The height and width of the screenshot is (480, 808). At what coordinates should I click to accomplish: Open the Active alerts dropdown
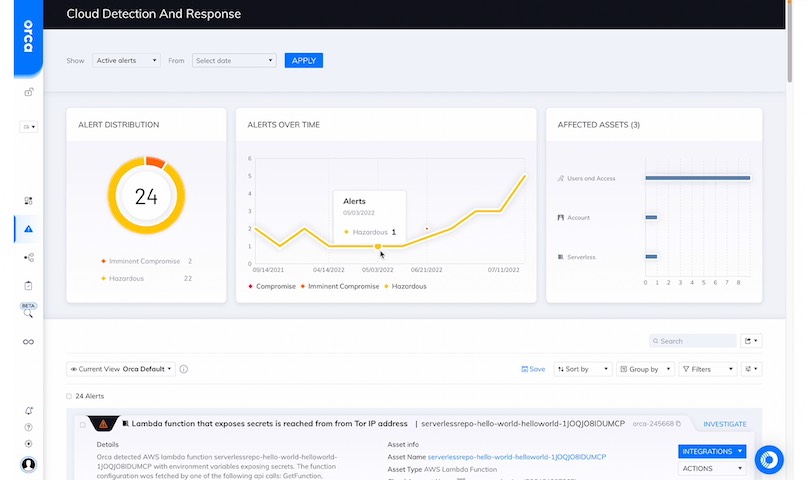[126, 61]
